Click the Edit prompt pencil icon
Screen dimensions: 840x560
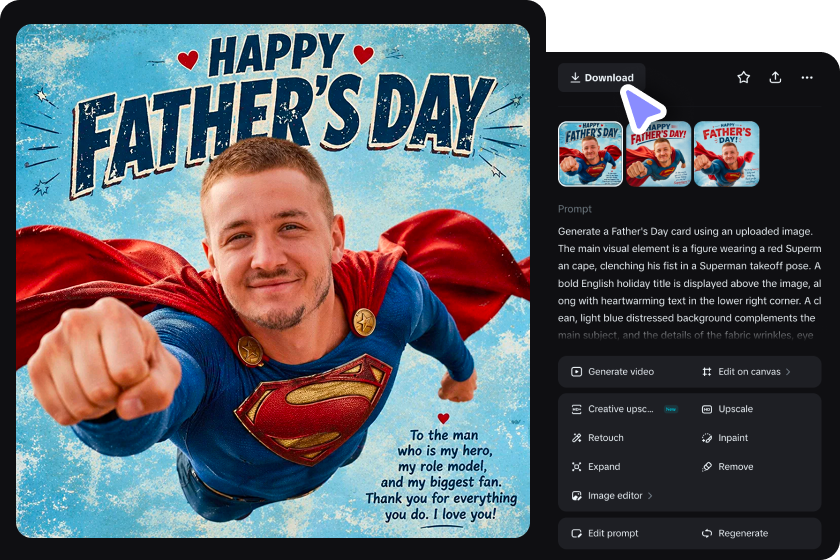(576, 533)
